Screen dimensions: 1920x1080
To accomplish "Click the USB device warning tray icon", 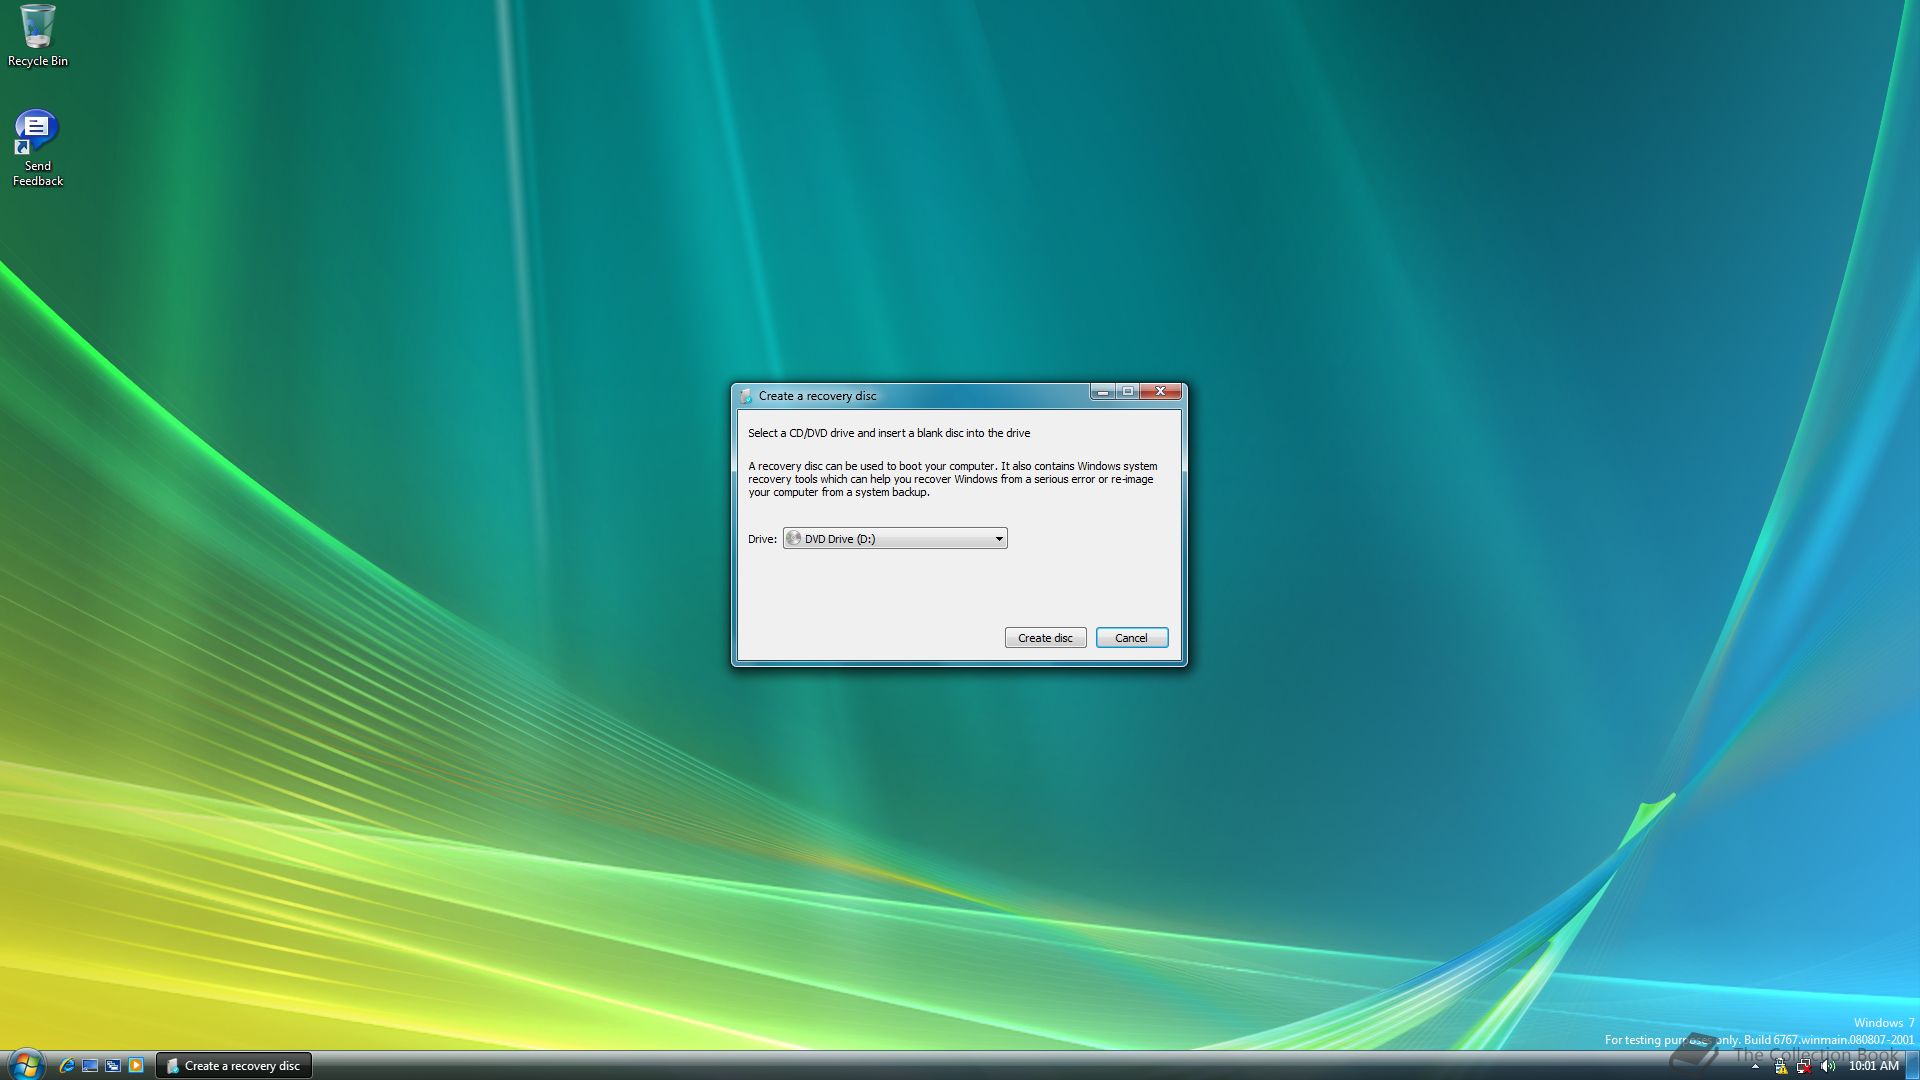I will (1780, 1067).
